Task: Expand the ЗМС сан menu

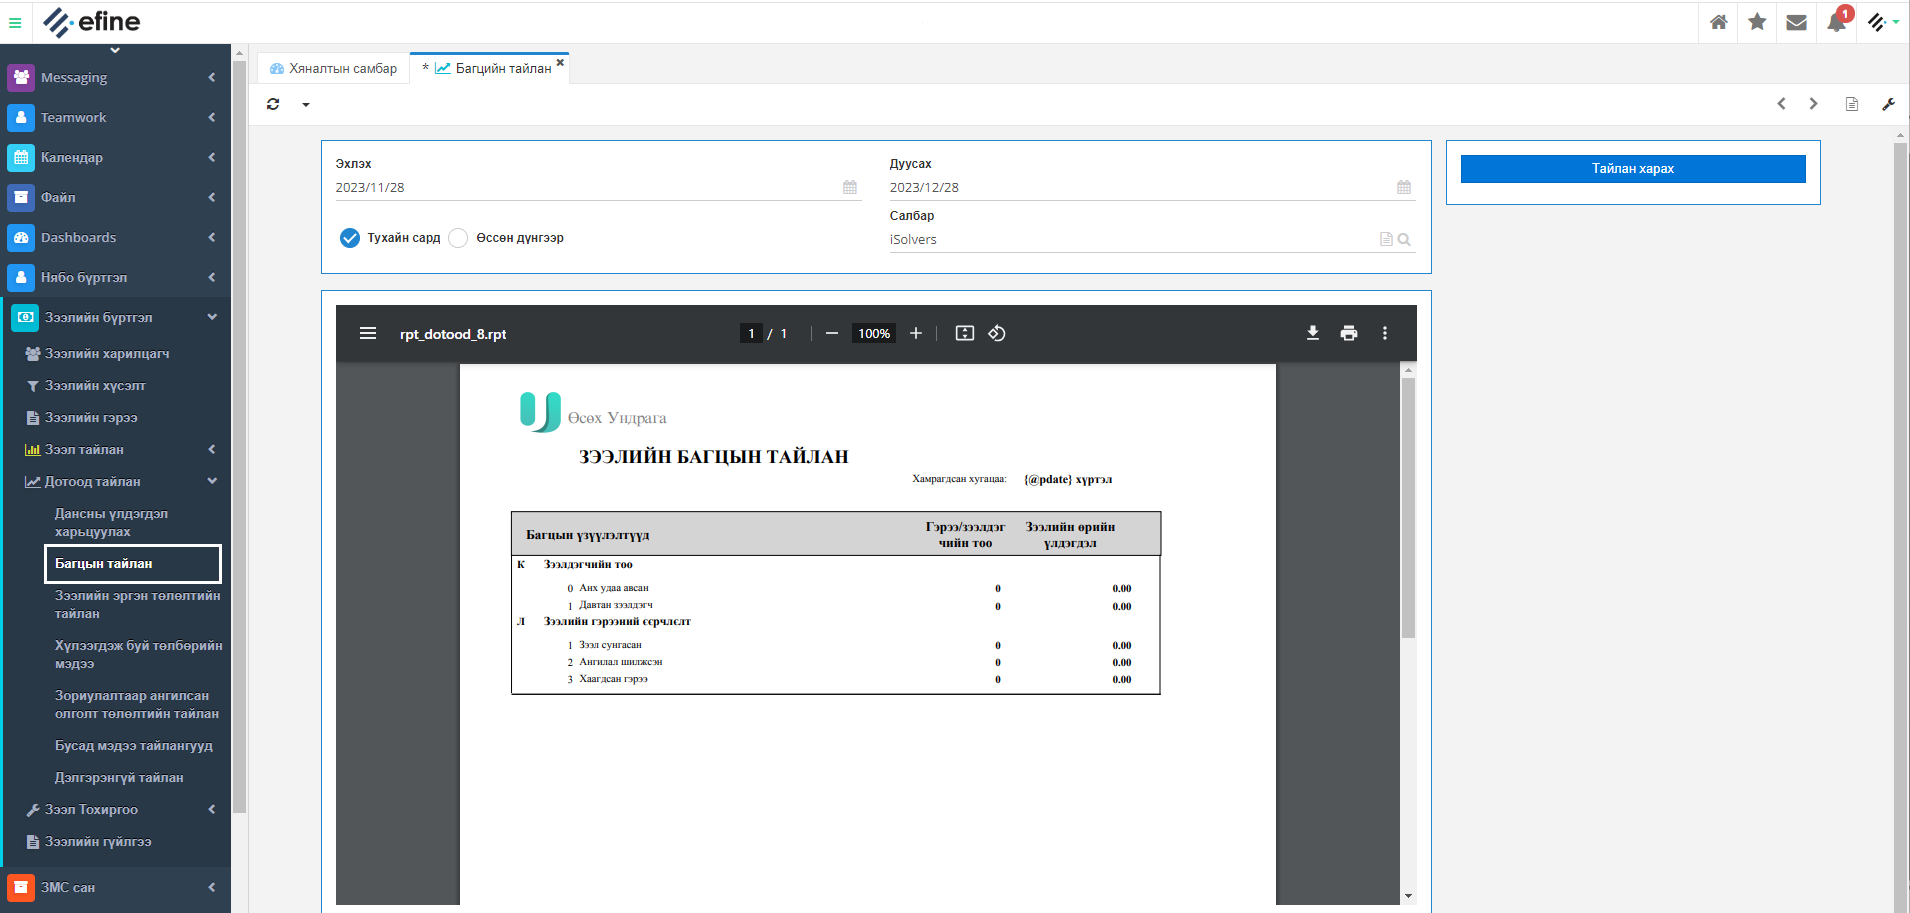Action: point(212,887)
